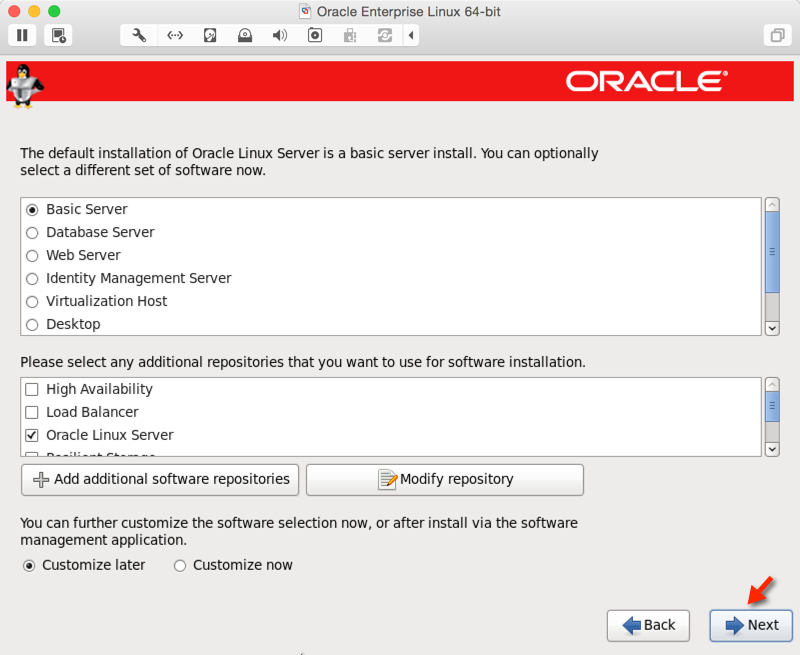This screenshot has height=655, width=800.
Task: Click server list scrollbar up arrow
Action: [x=772, y=205]
